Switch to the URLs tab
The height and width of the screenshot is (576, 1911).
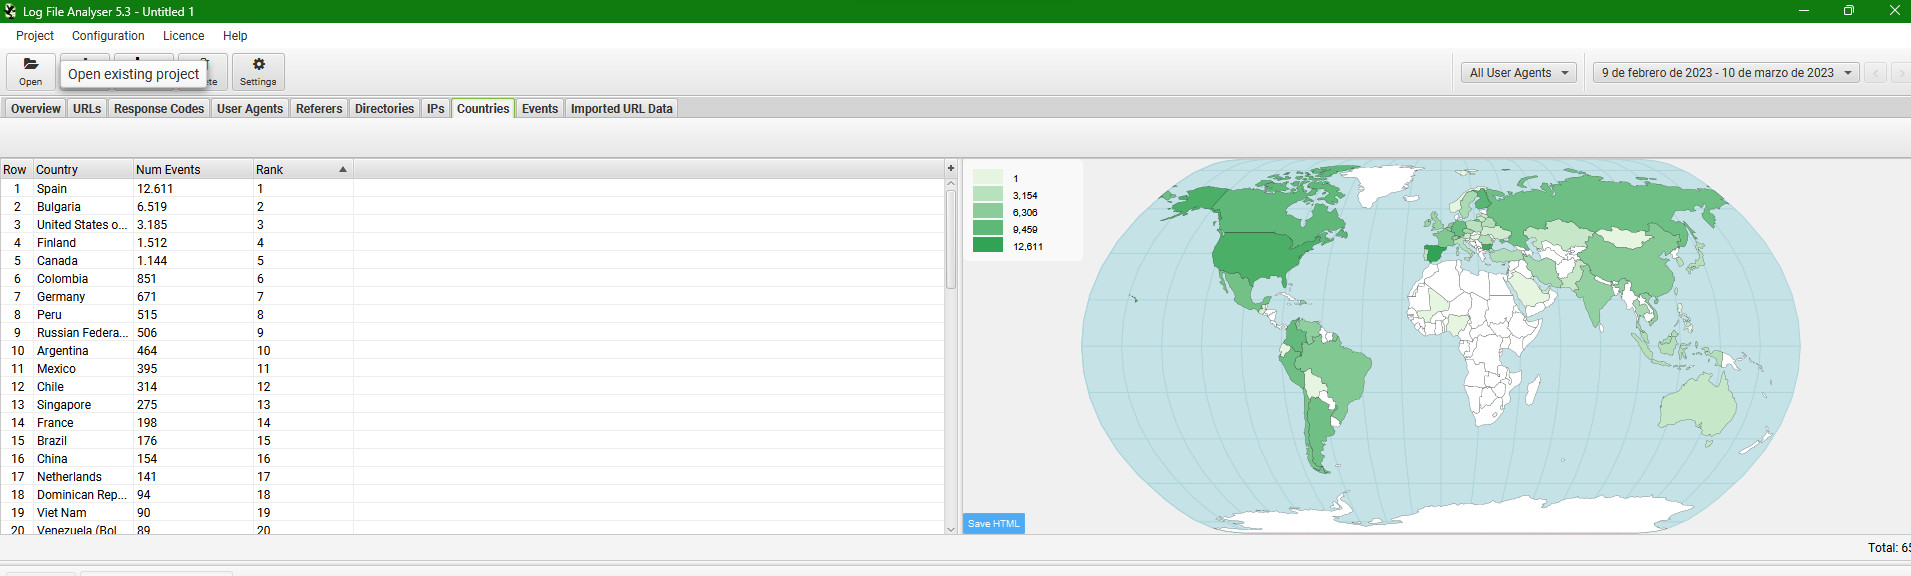[87, 109]
